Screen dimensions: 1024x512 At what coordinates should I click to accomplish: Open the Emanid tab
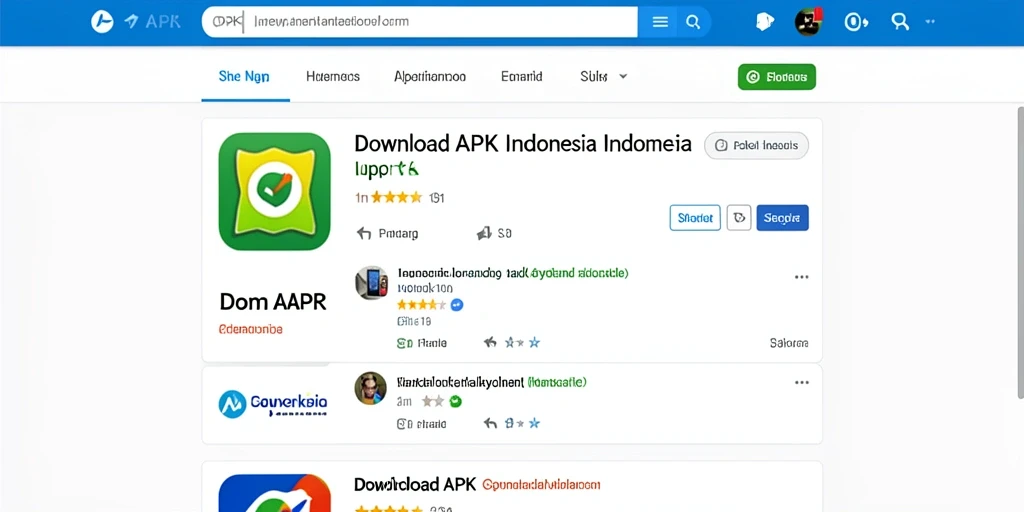pyautogui.click(x=522, y=76)
